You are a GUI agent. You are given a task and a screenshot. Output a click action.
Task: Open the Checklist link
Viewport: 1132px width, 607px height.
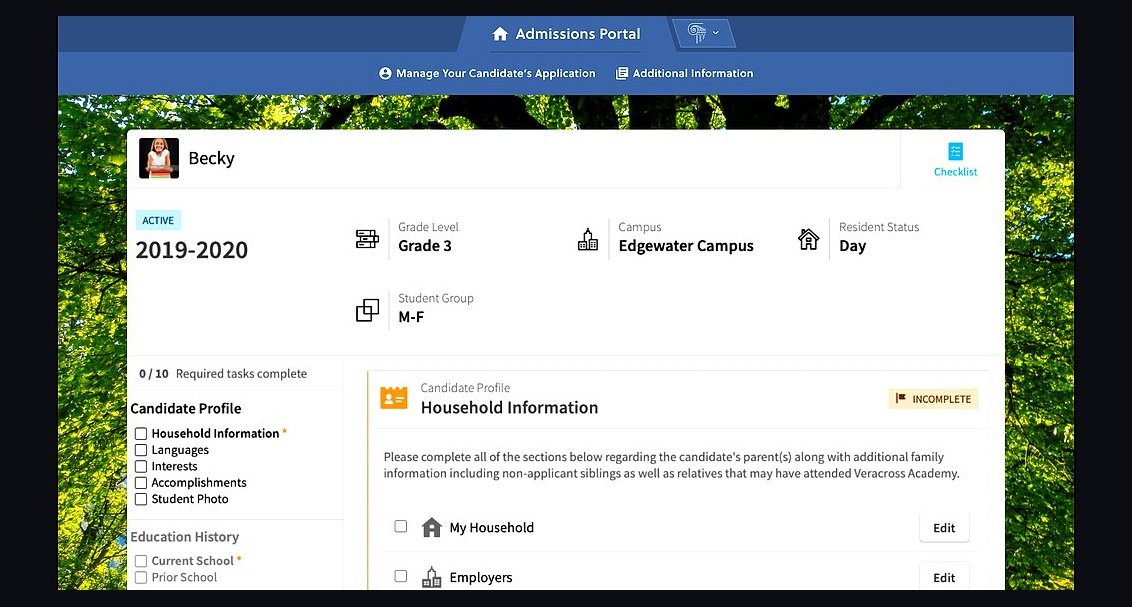tap(955, 172)
